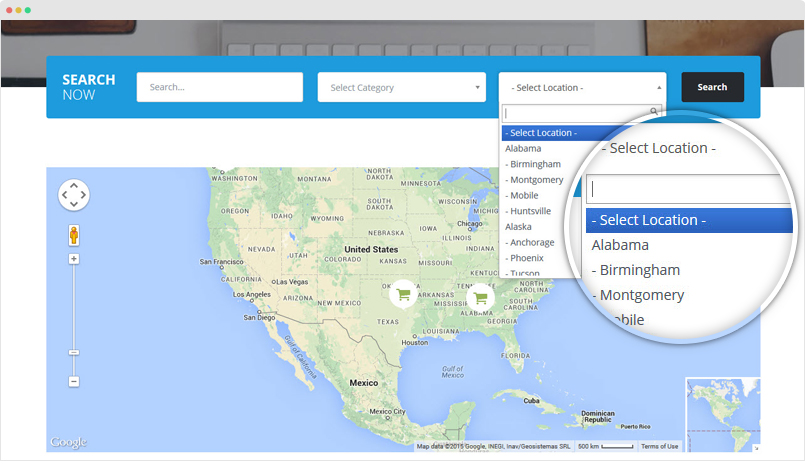
Task: Click the shopping cart marker near Oklahoma
Action: coord(404,294)
